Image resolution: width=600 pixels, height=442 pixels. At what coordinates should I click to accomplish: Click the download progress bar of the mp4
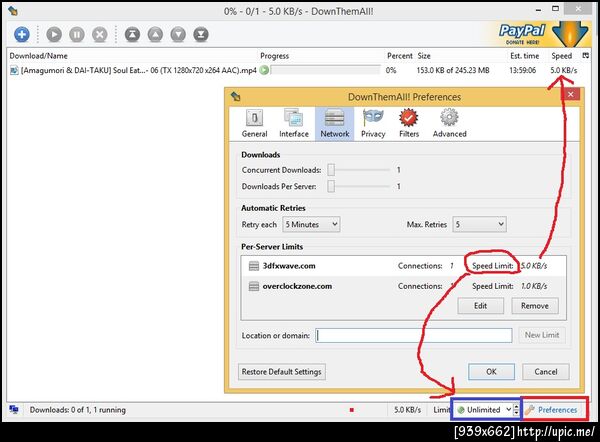(x=325, y=70)
